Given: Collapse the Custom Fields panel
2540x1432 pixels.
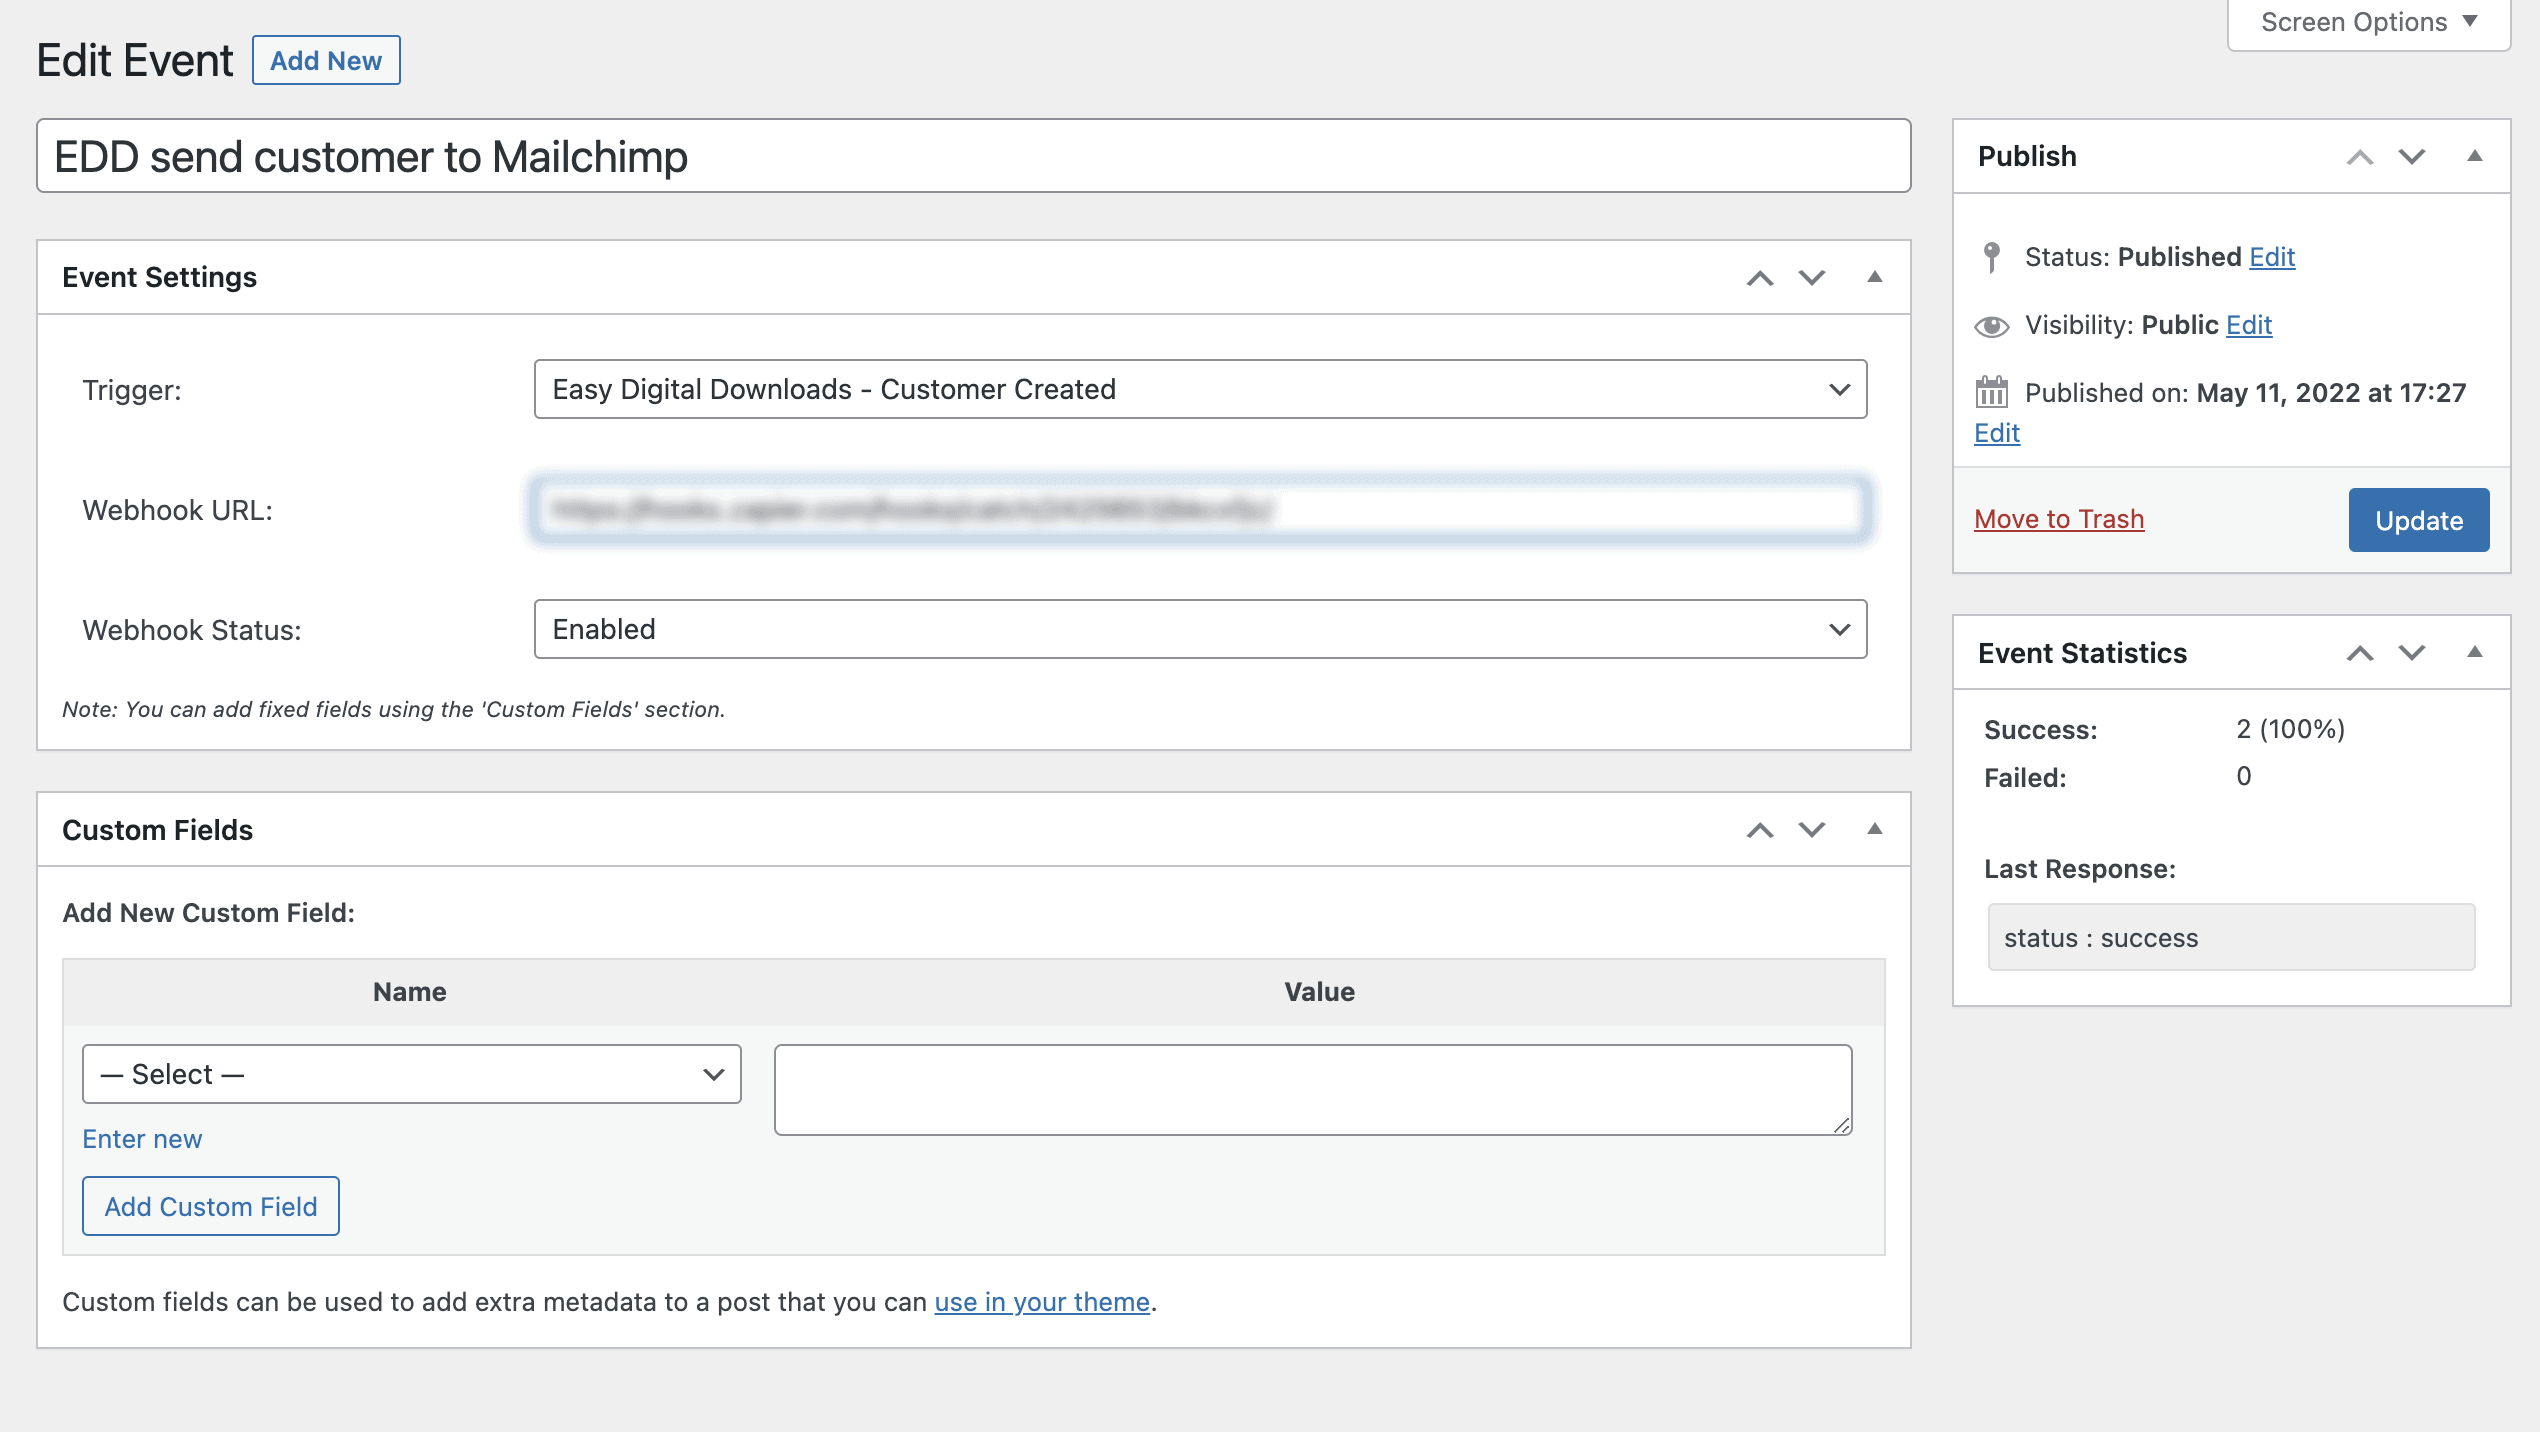Looking at the screenshot, I should click(1875, 829).
